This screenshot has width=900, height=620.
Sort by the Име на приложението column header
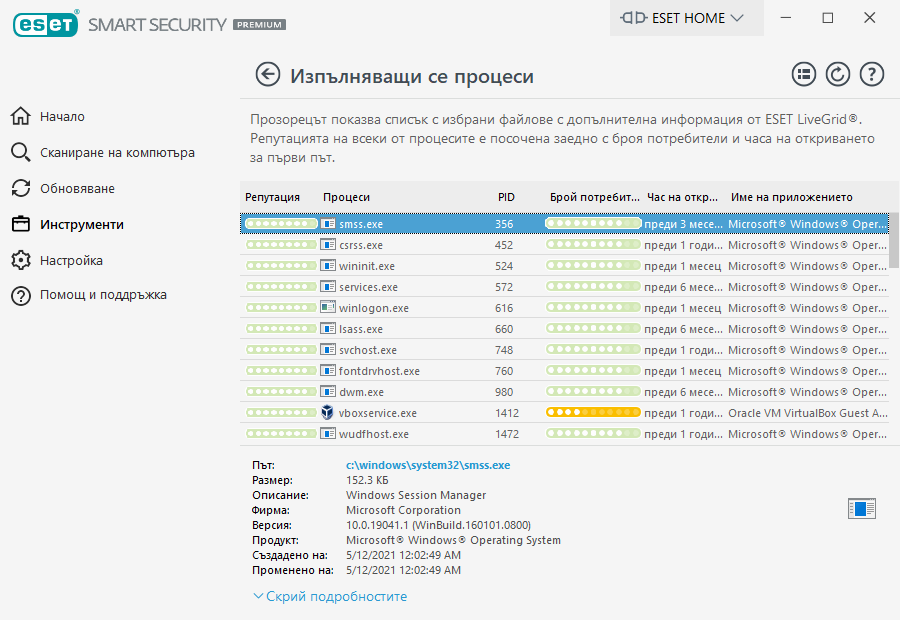pos(792,197)
